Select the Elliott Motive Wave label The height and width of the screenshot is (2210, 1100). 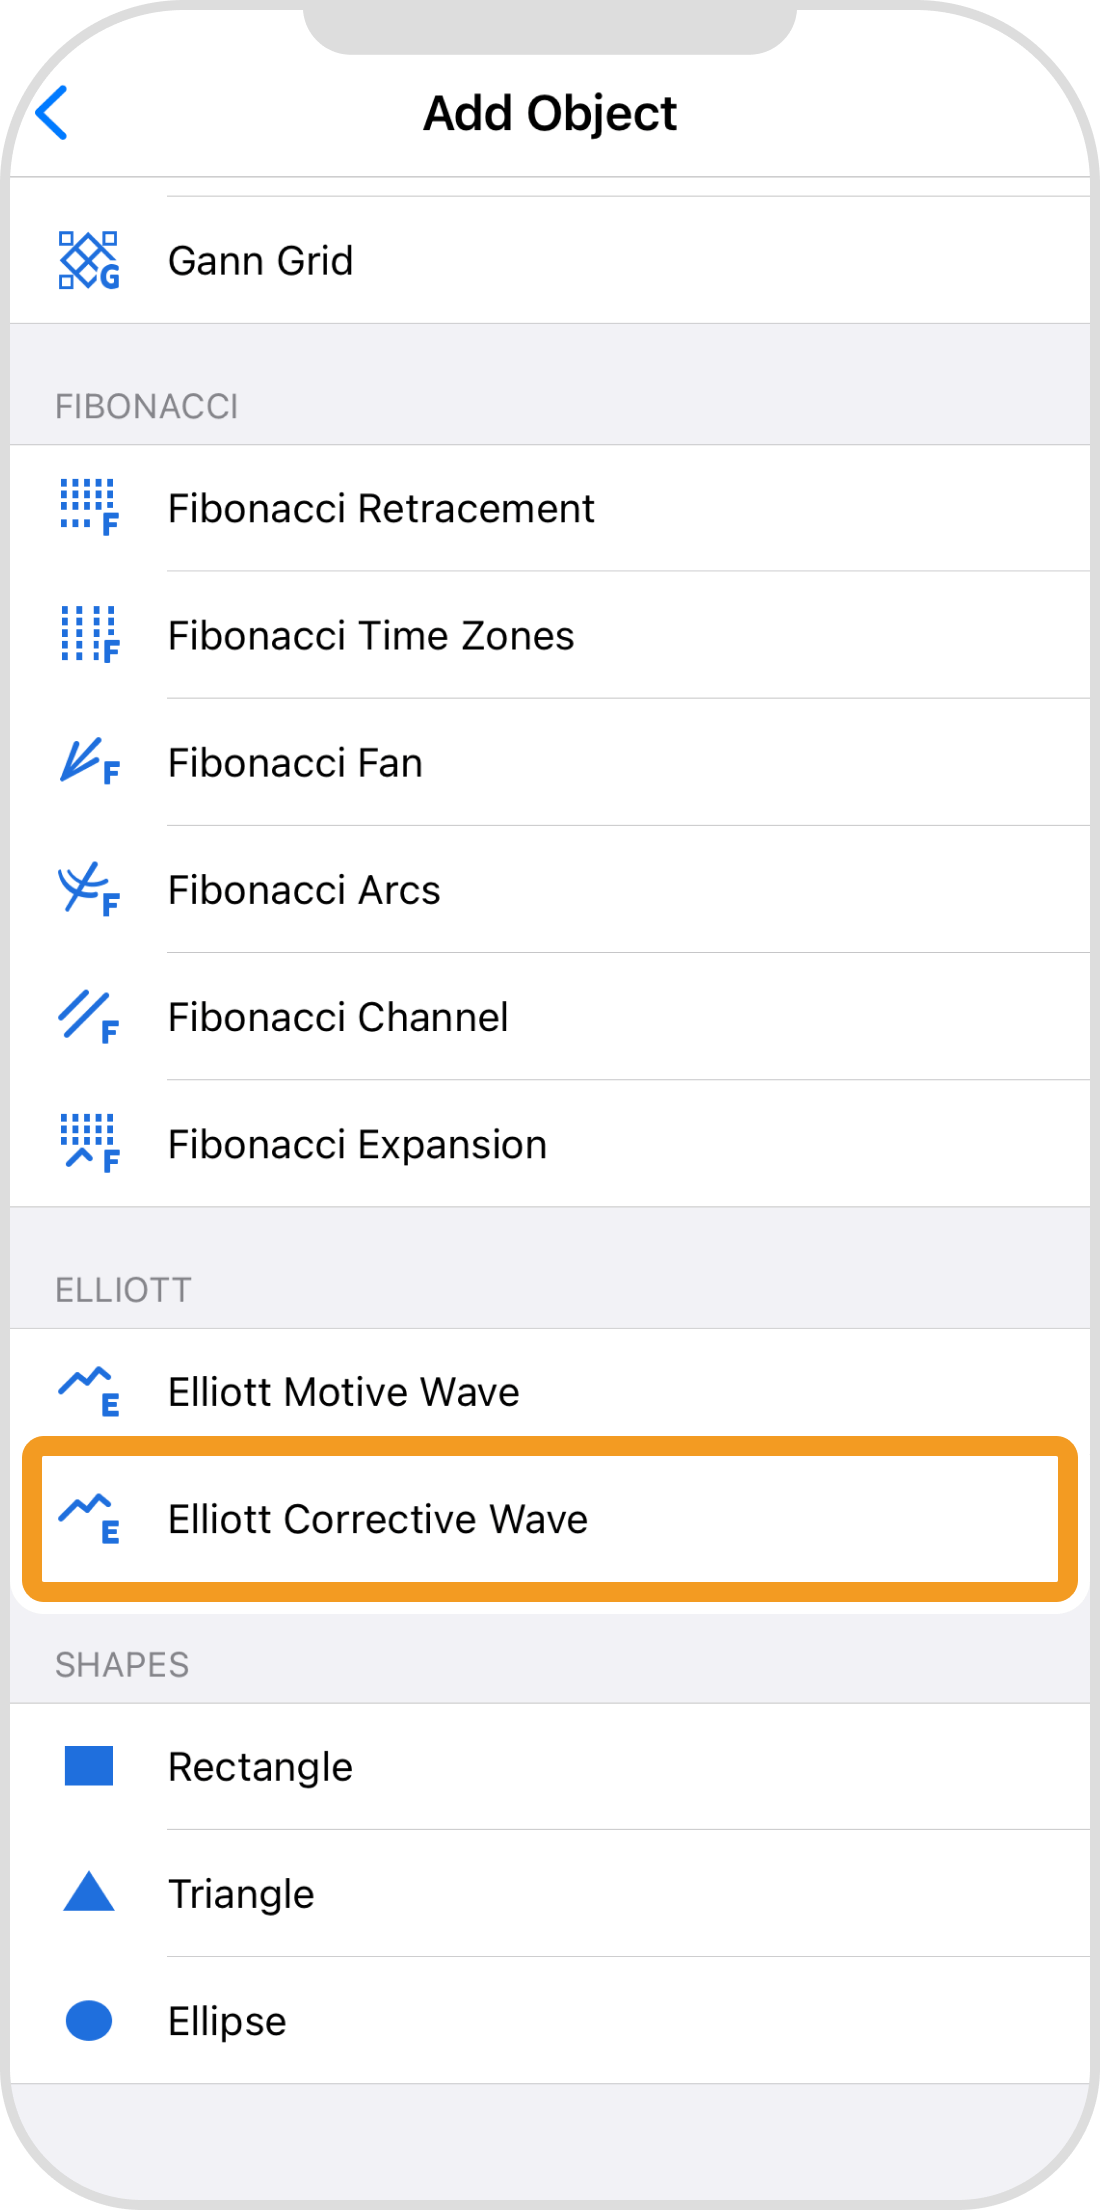click(x=343, y=1392)
